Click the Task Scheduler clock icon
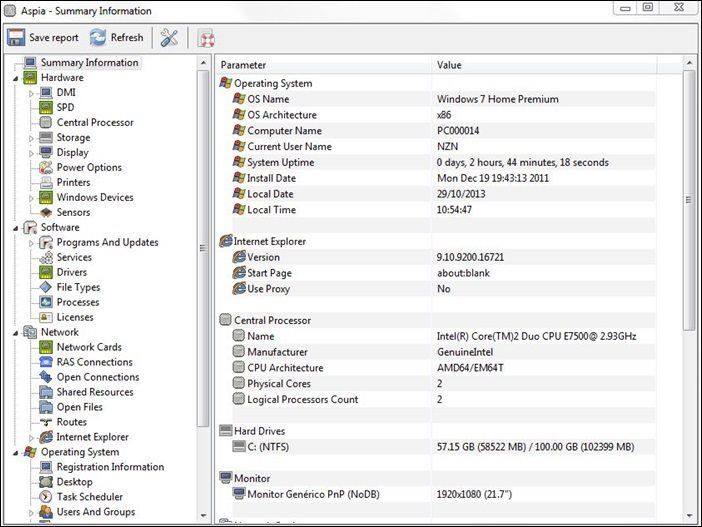The image size is (702, 527). coord(46,497)
